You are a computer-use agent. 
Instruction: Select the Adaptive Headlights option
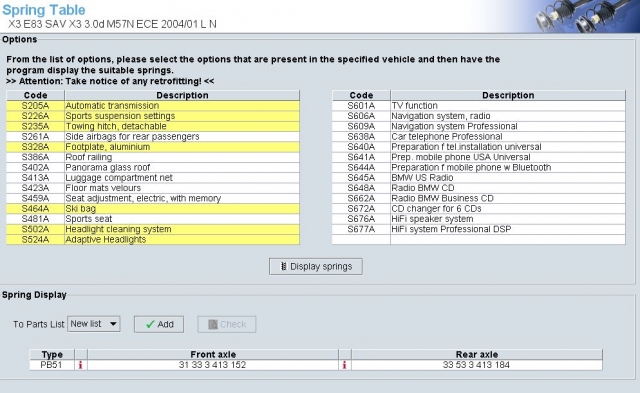(153, 240)
